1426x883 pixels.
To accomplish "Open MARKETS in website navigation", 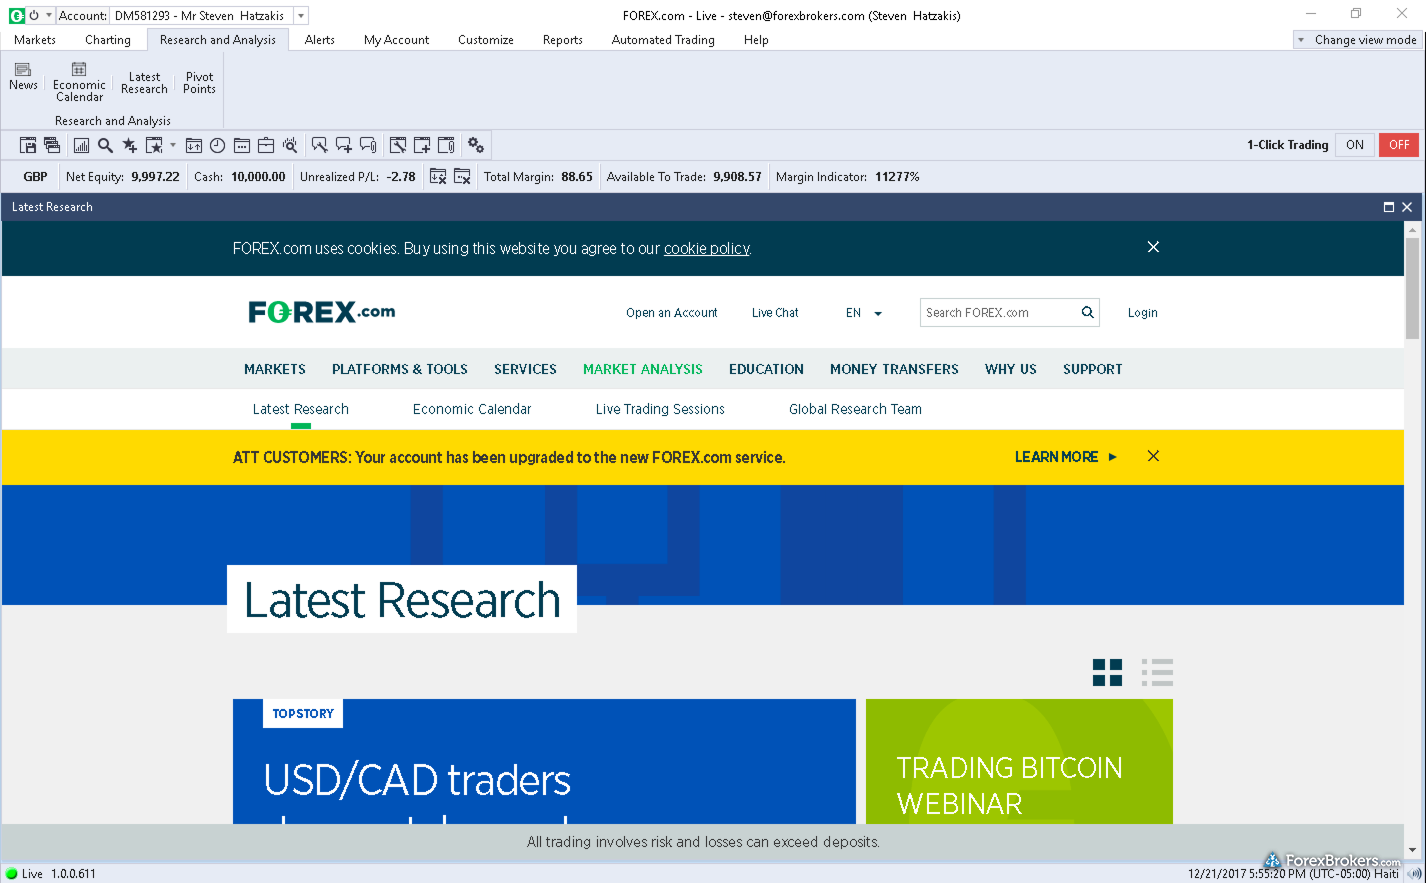I will 275,369.
